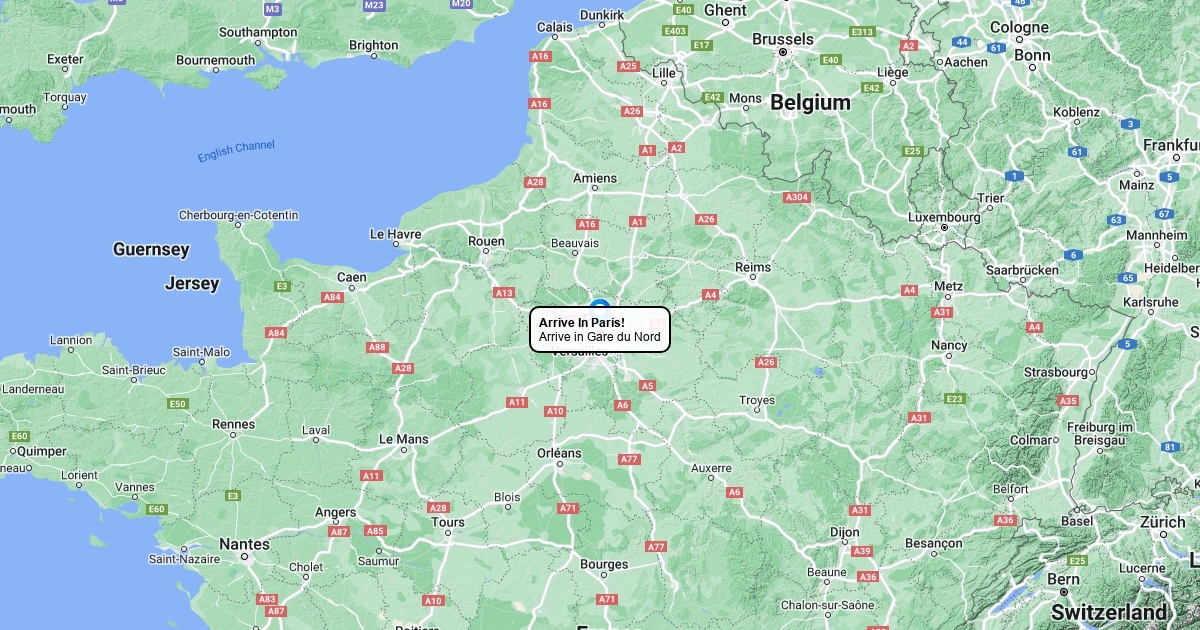
Task: Click the A304 highway shield
Action: tap(797, 197)
